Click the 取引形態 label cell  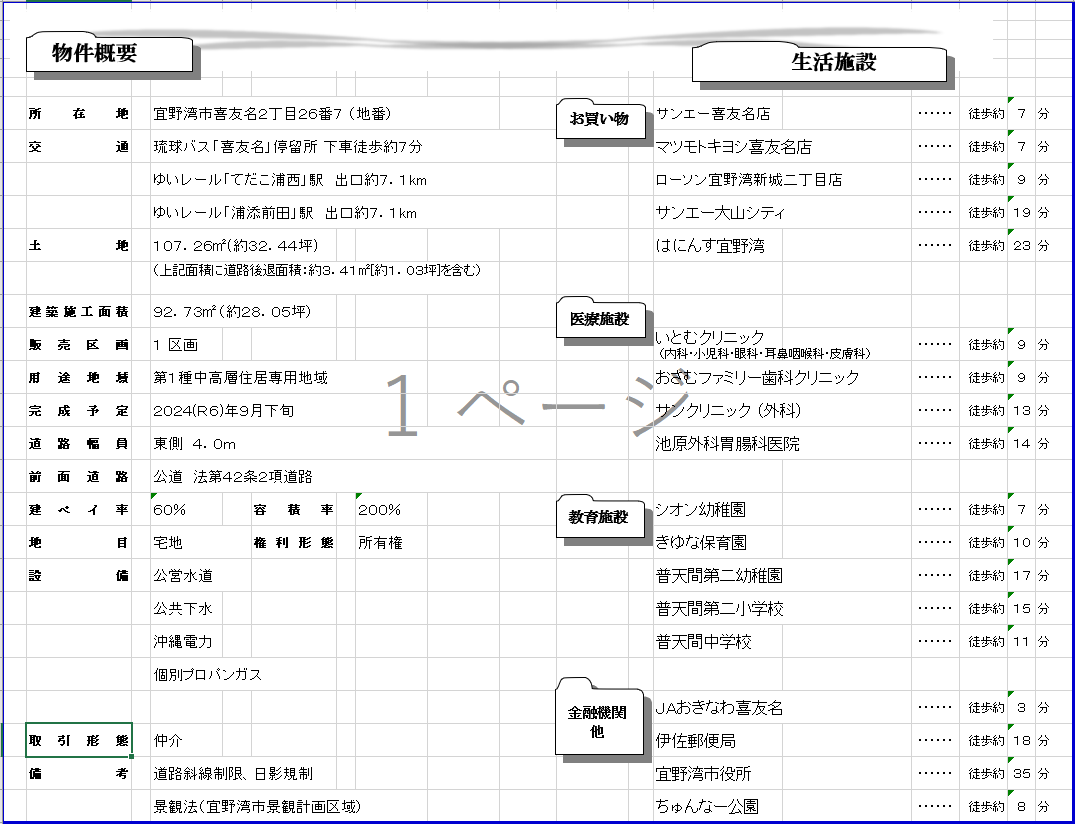(79, 741)
